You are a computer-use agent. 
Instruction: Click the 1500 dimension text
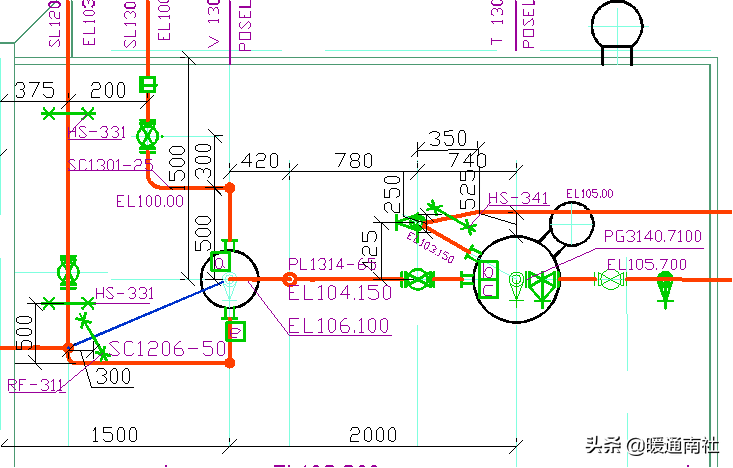pos(115,434)
